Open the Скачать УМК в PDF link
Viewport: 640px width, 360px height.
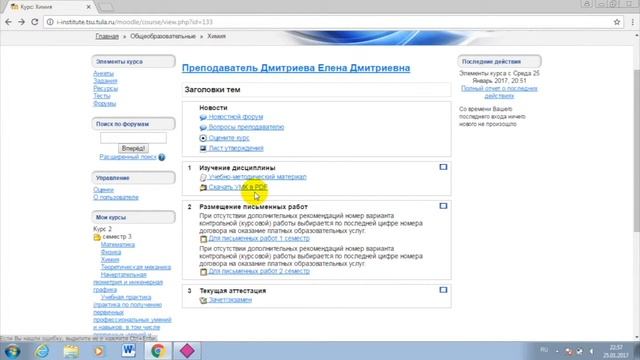[x=238, y=187]
